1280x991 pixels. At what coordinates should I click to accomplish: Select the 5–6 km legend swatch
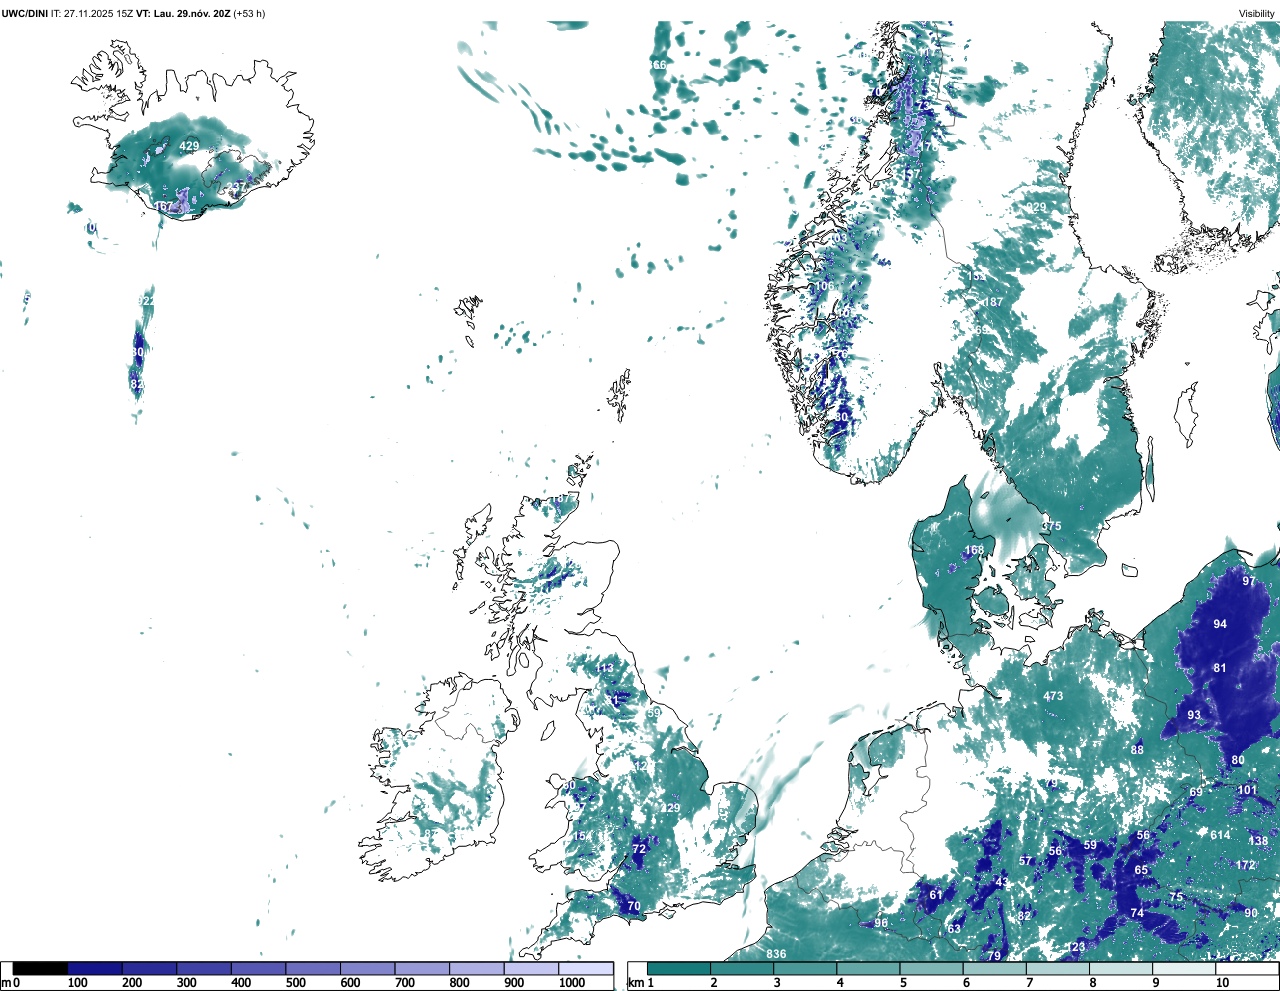tap(932, 969)
